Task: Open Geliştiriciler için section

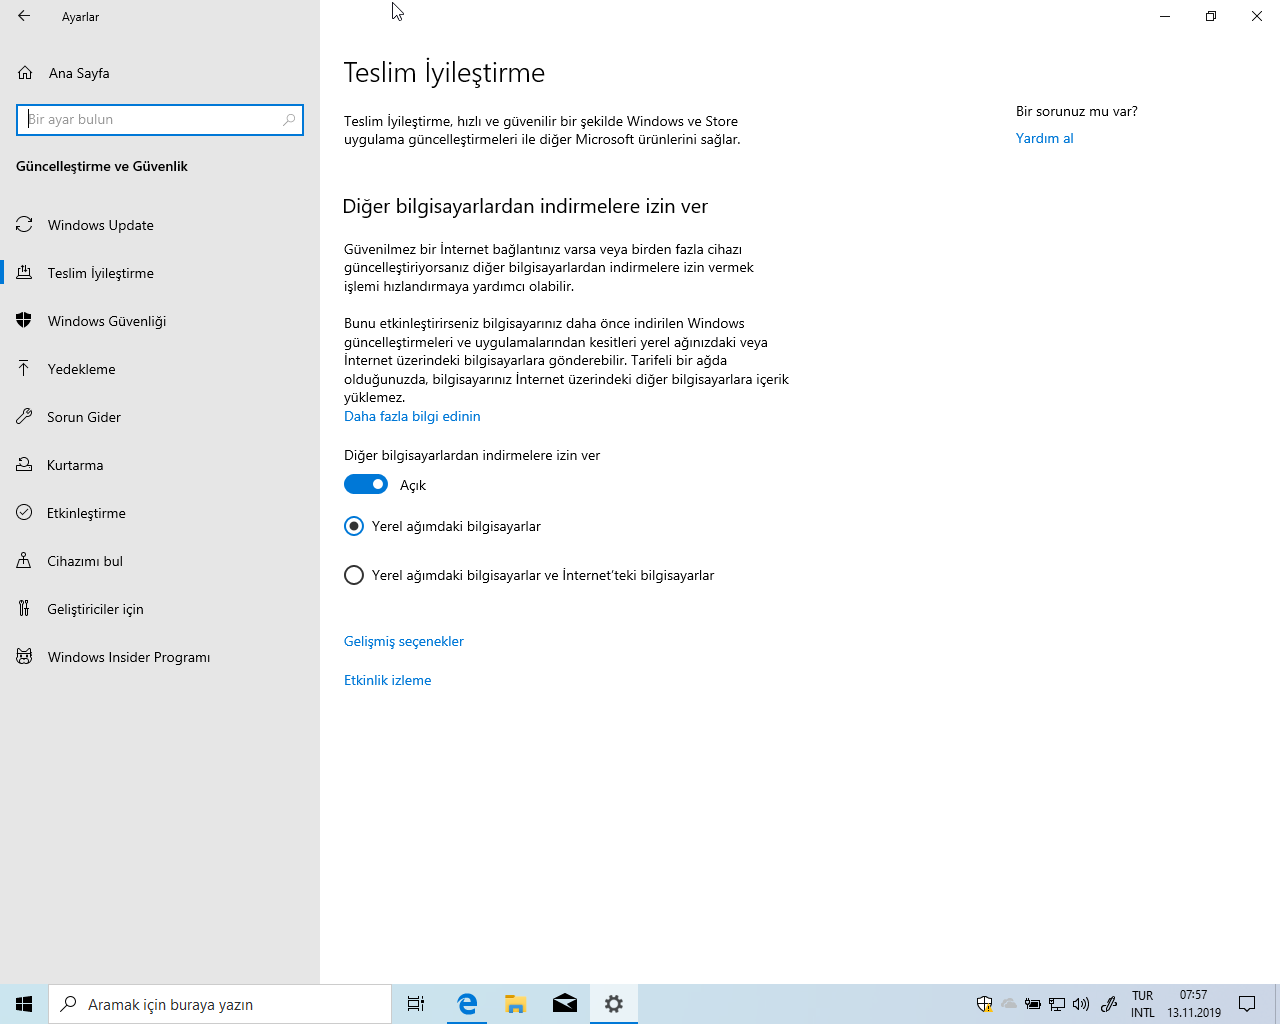Action: click(x=160, y=609)
